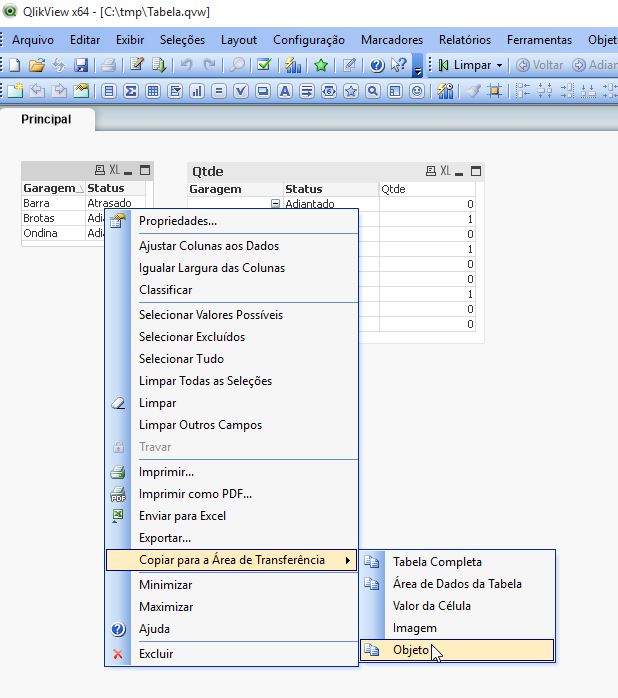Open Edit Script toolbar icon
Viewport: 618px width, 698px height.
[x=137, y=65]
